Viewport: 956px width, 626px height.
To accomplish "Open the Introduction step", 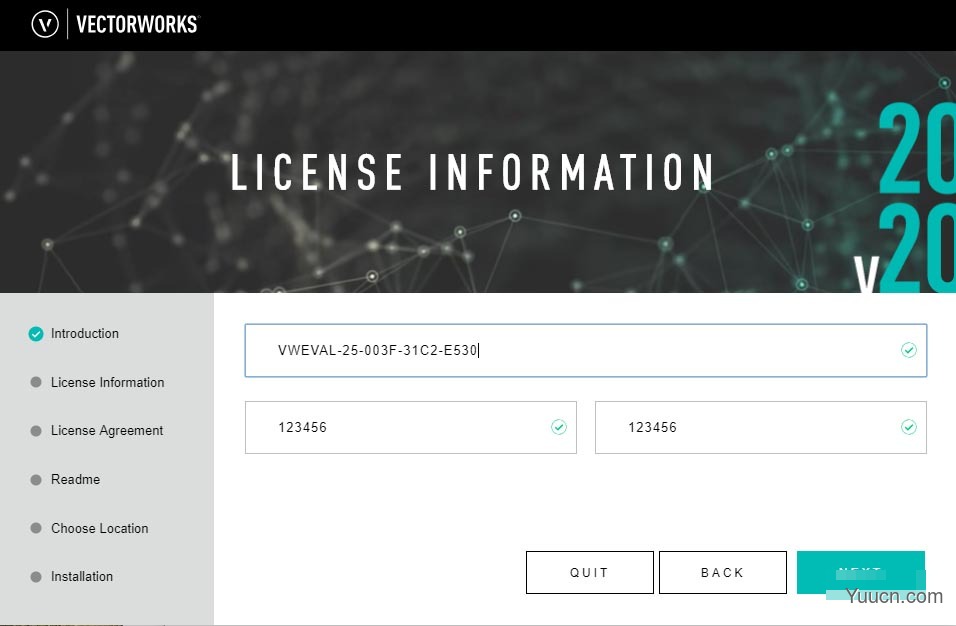I will [x=85, y=333].
